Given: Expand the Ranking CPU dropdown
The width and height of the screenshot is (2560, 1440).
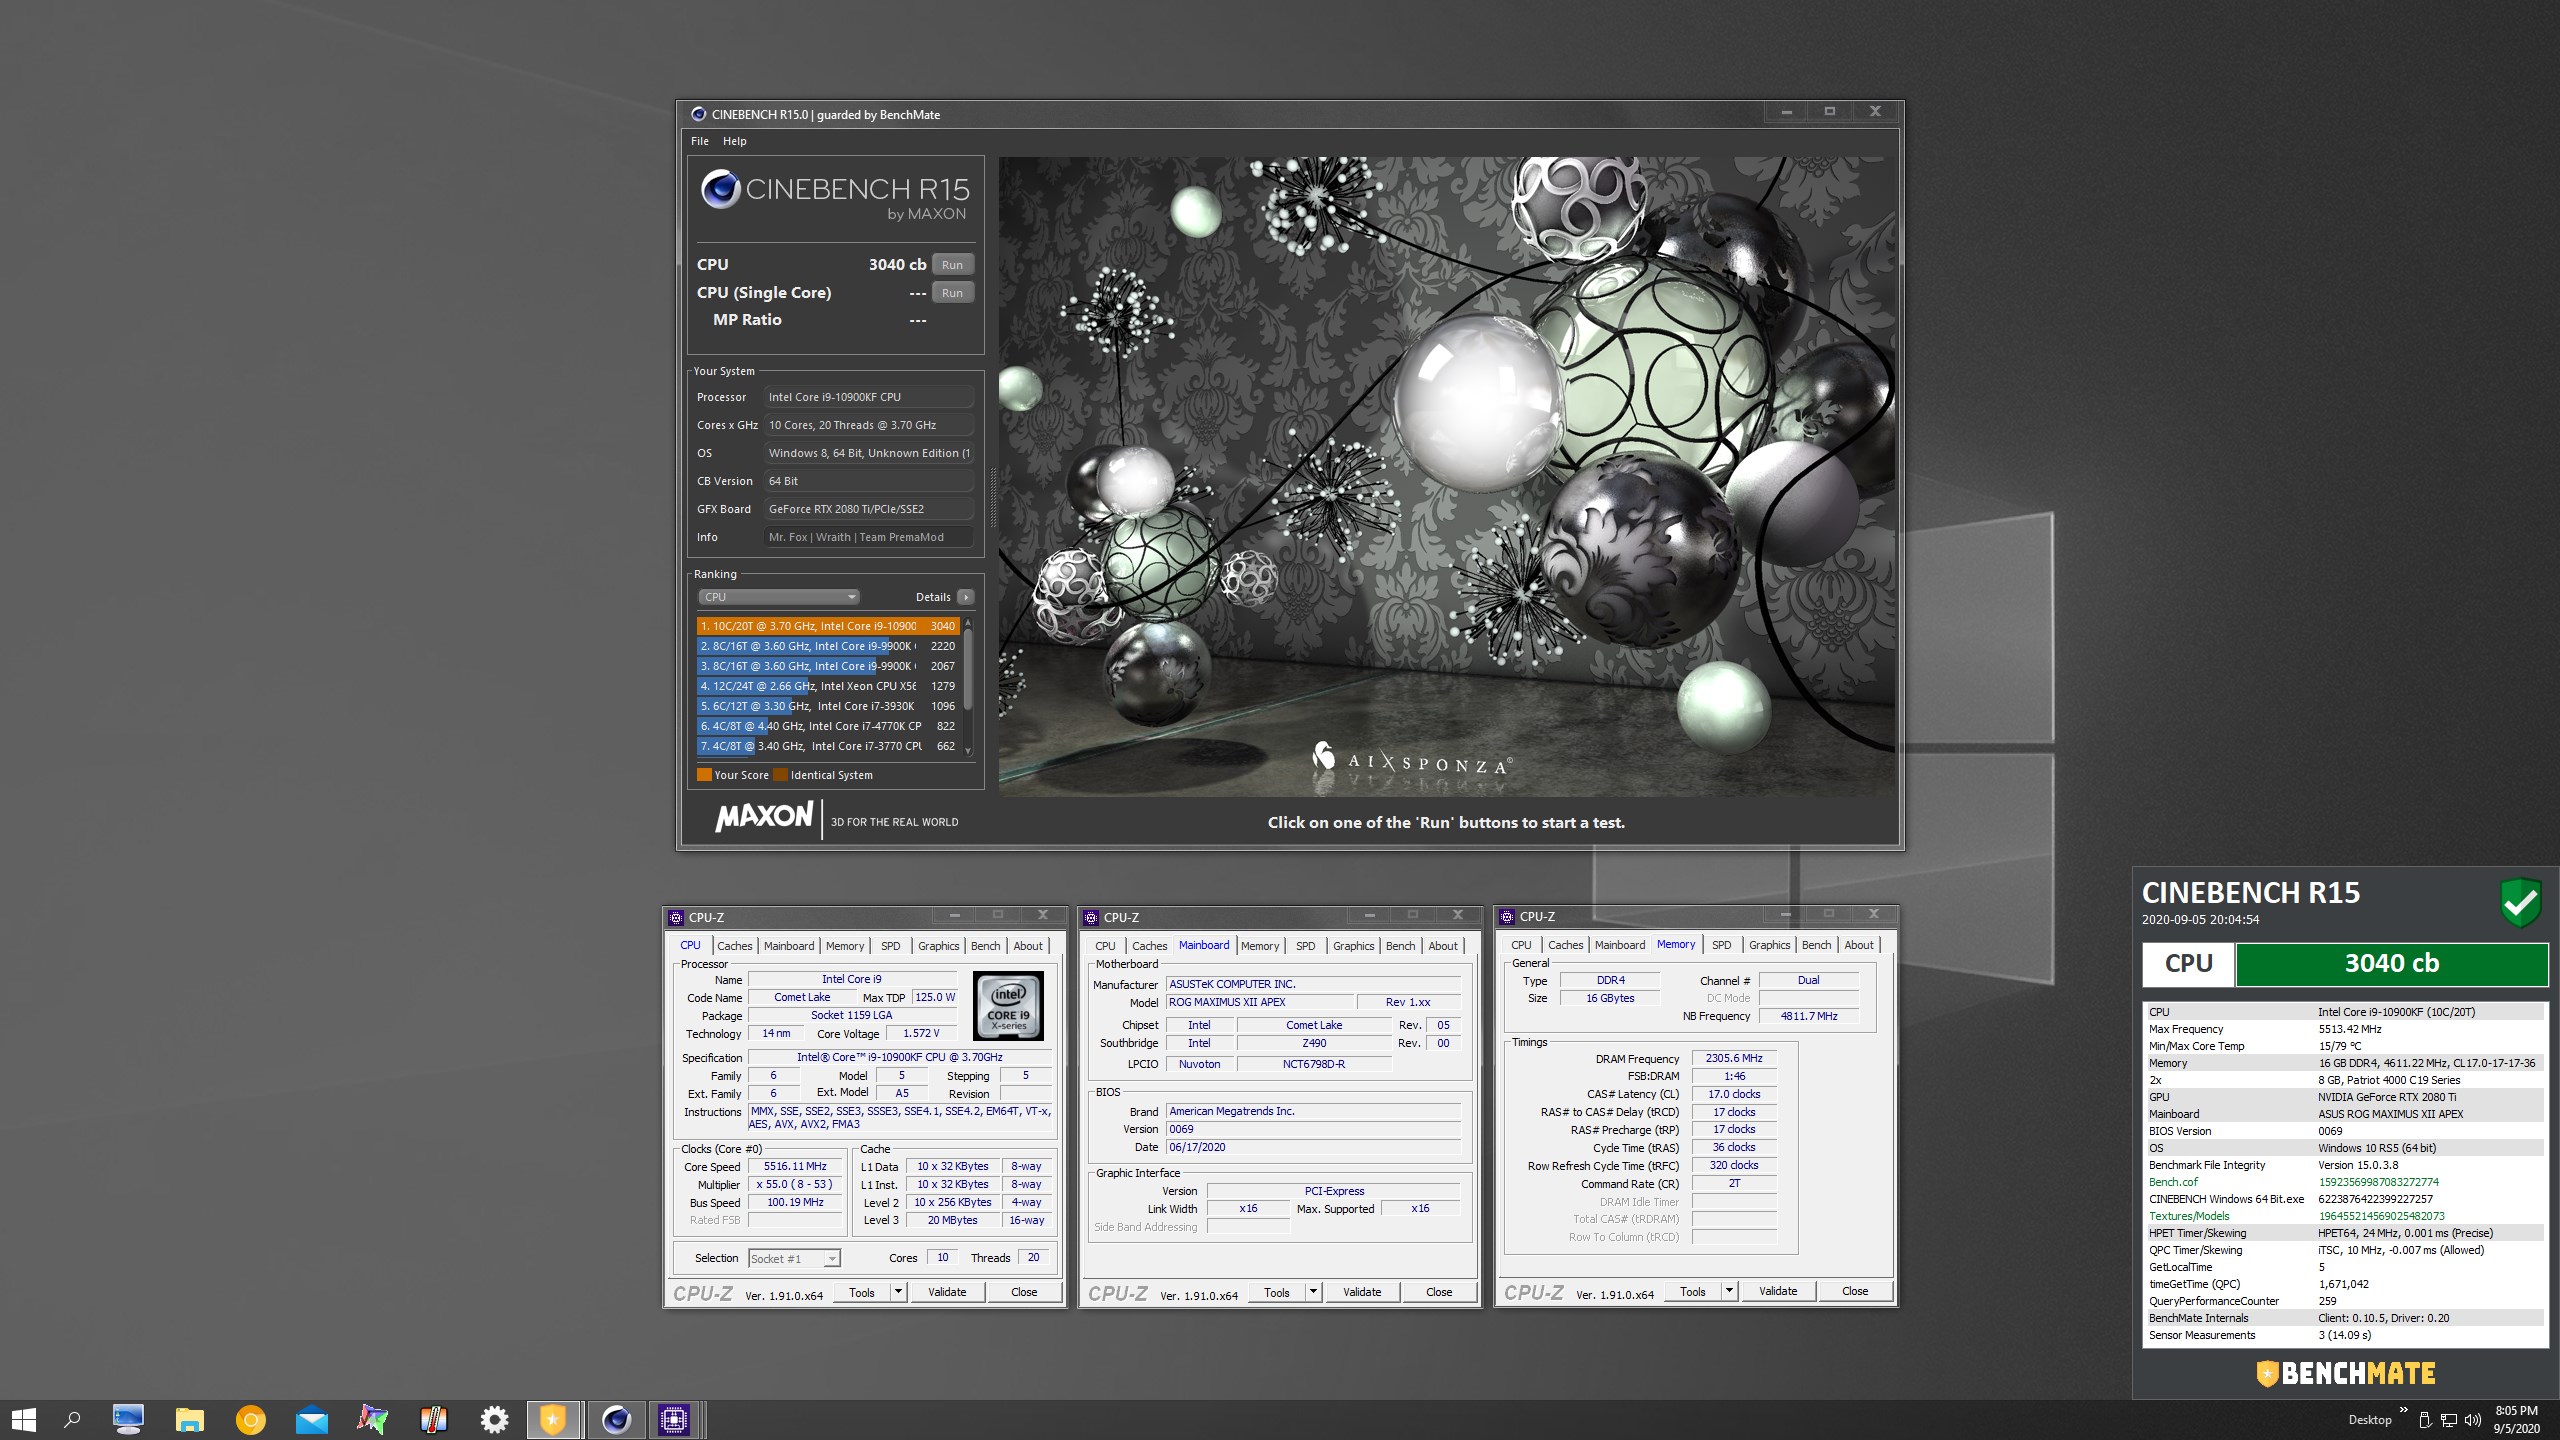Looking at the screenshot, I should (778, 597).
